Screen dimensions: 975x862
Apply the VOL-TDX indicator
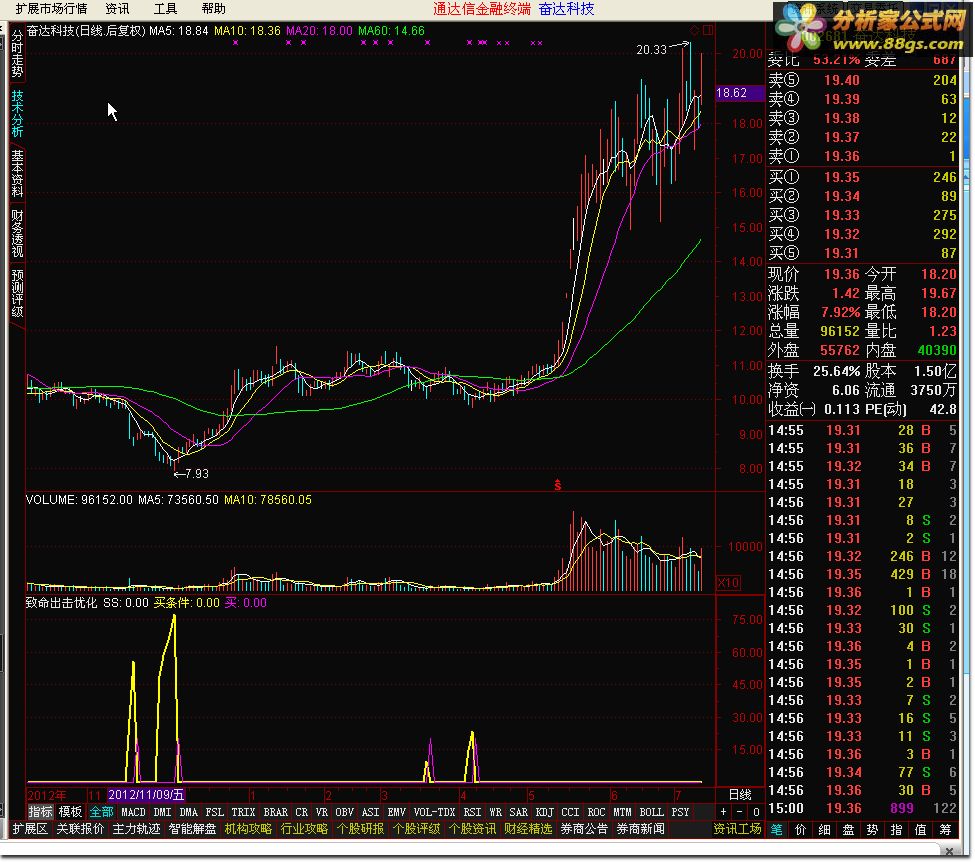(434, 812)
